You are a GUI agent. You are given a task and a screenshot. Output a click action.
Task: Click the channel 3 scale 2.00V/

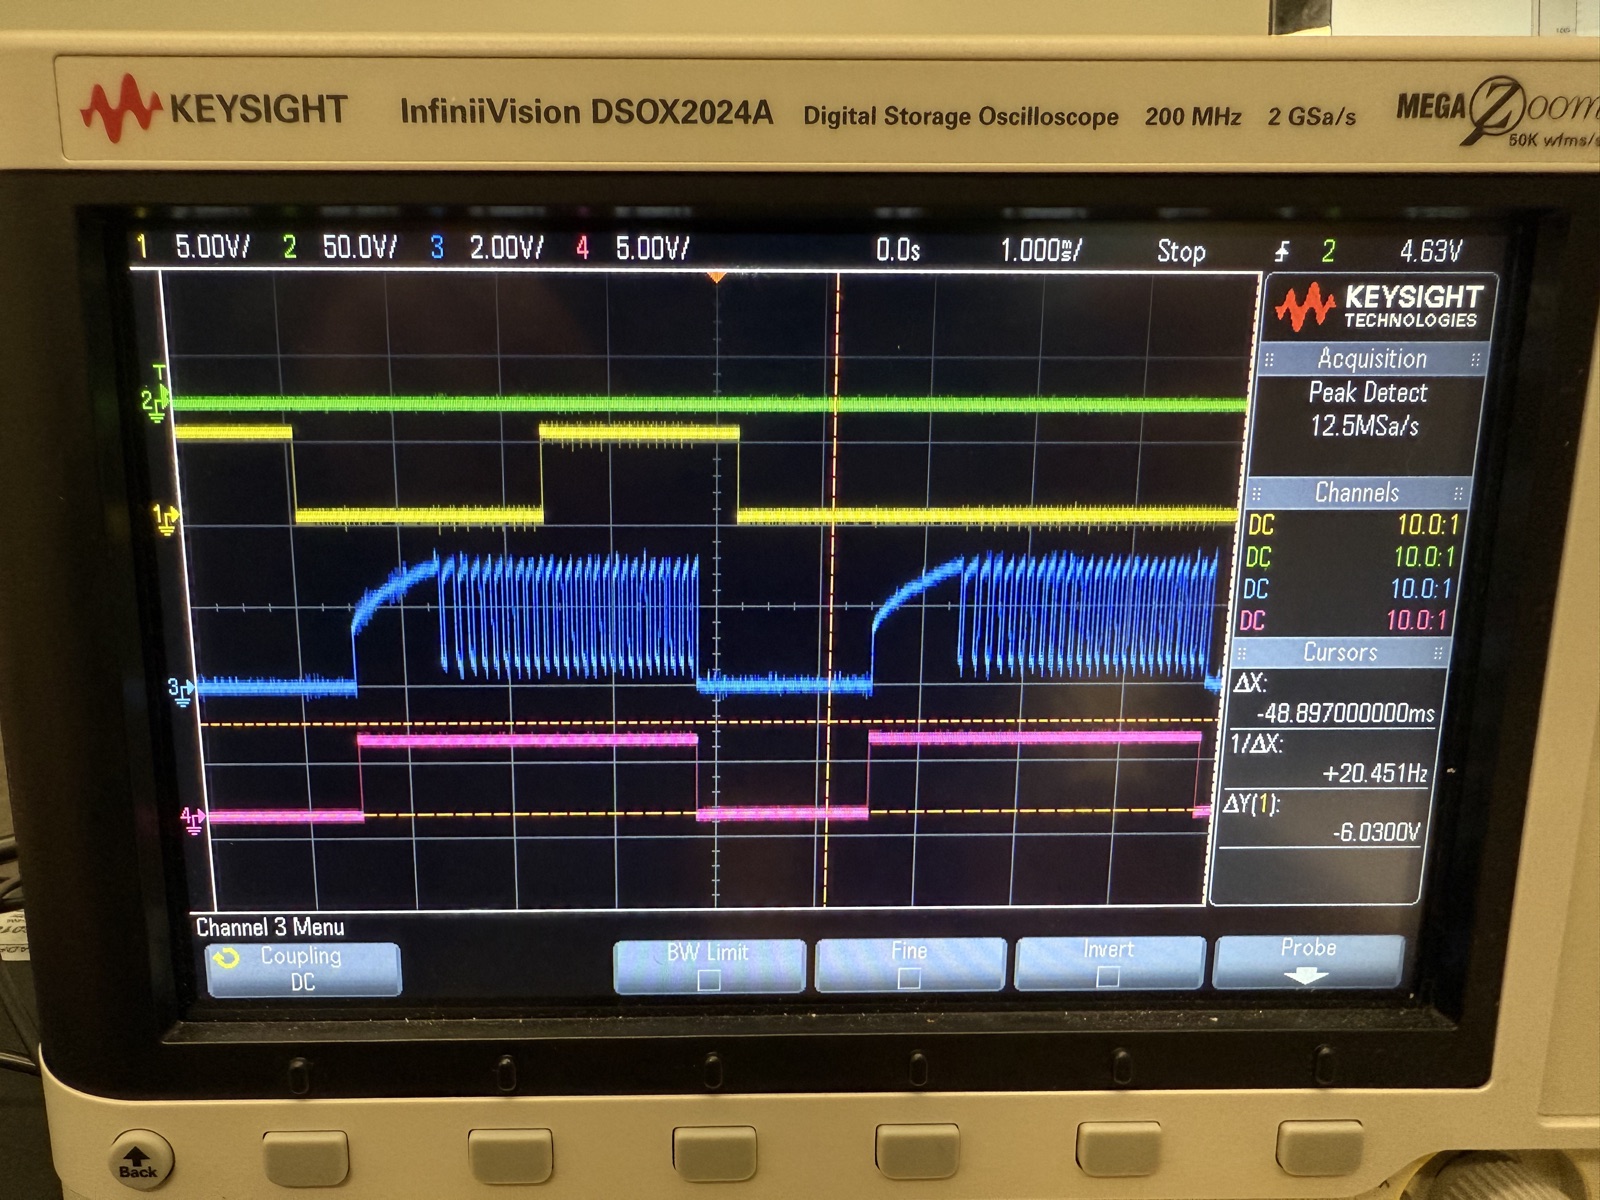tap(507, 247)
